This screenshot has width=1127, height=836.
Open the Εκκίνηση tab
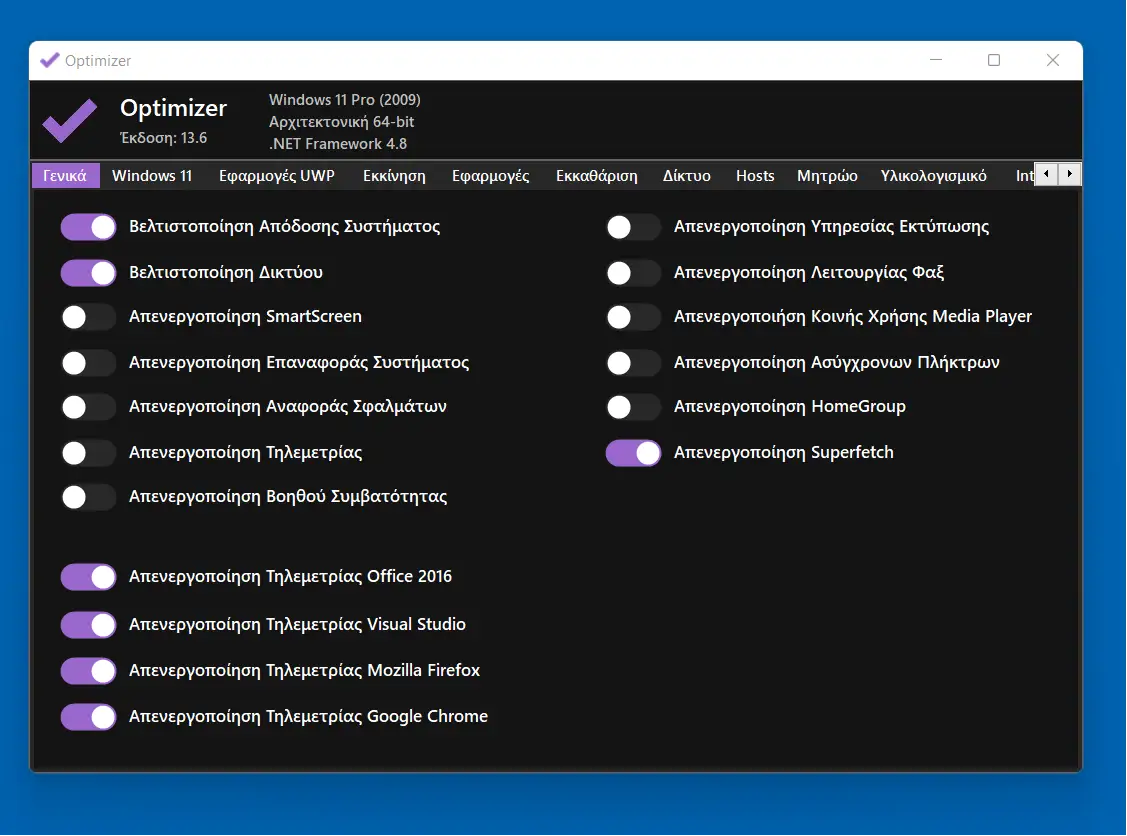[x=394, y=175]
